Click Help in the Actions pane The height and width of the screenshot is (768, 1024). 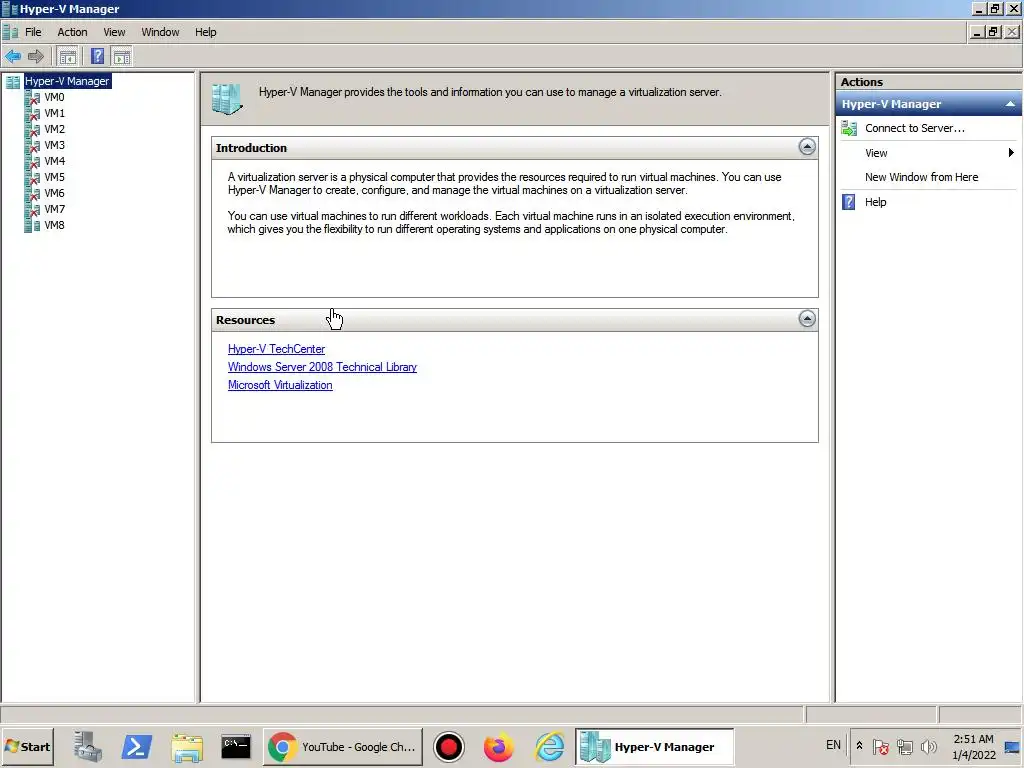pos(875,202)
